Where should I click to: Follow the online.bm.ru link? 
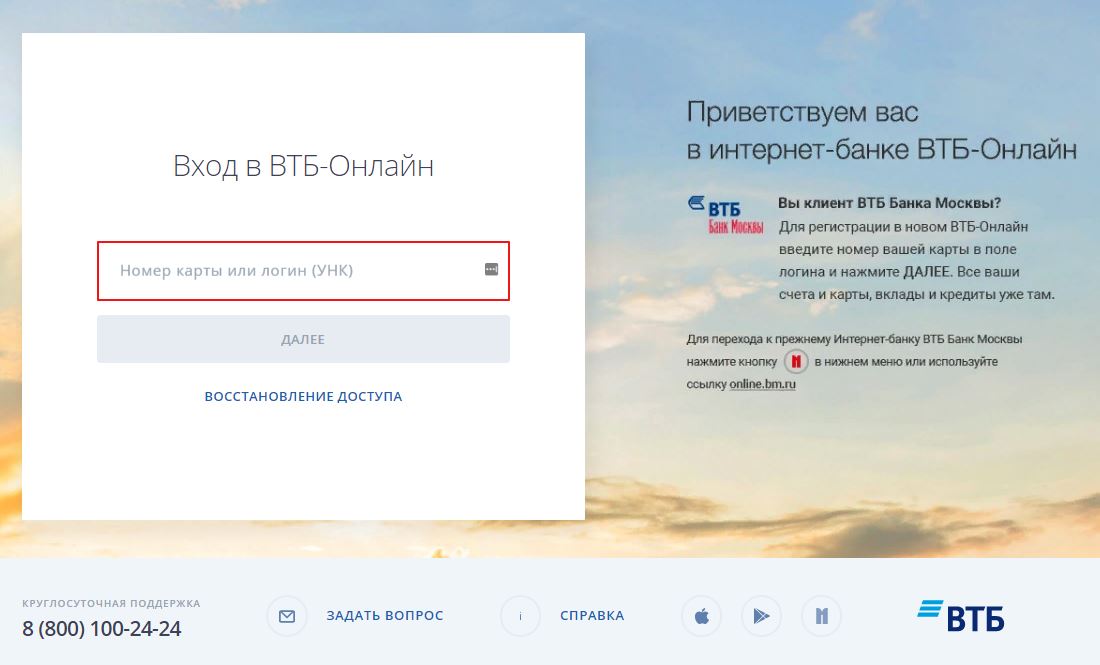763,384
